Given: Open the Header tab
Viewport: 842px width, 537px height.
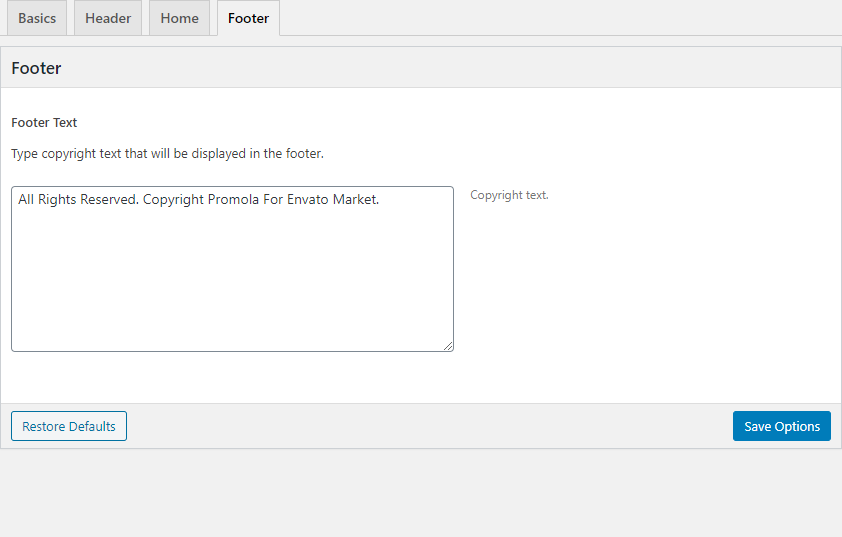Looking at the screenshot, I should 108,18.
